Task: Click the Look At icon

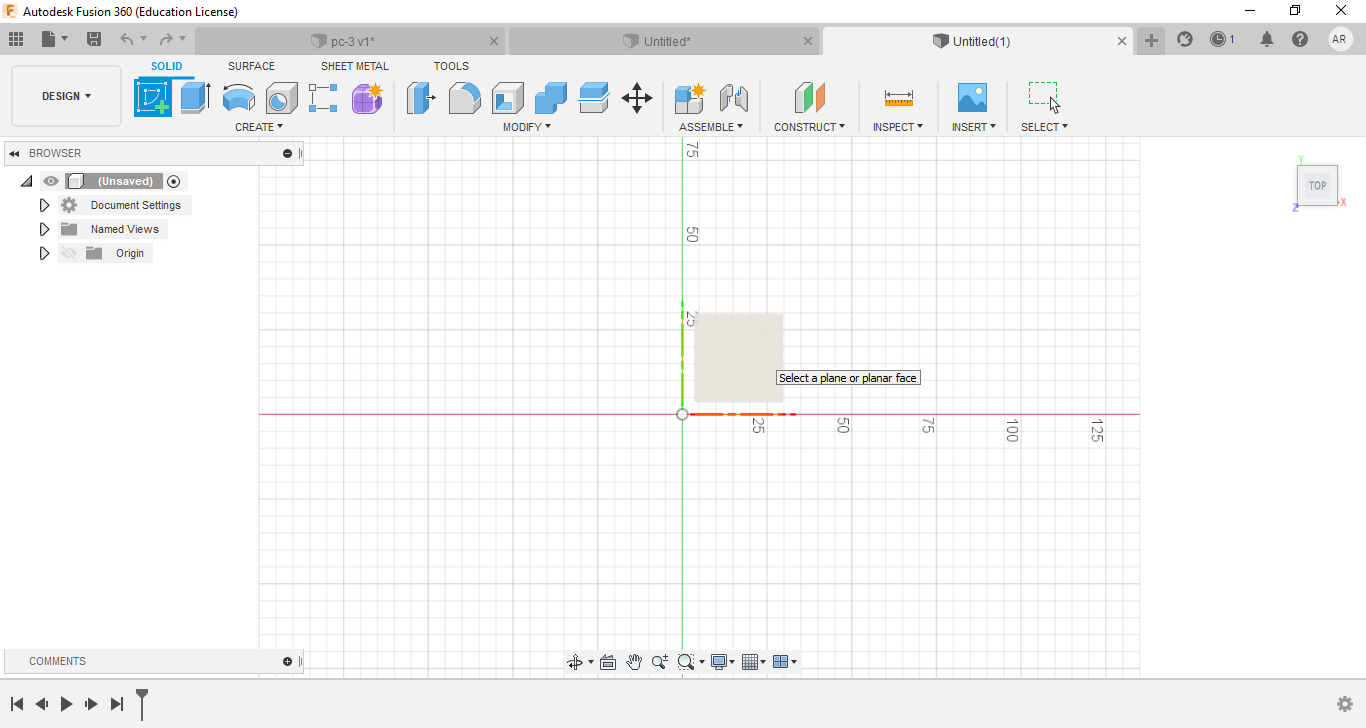Action: pyautogui.click(x=608, y=662)
